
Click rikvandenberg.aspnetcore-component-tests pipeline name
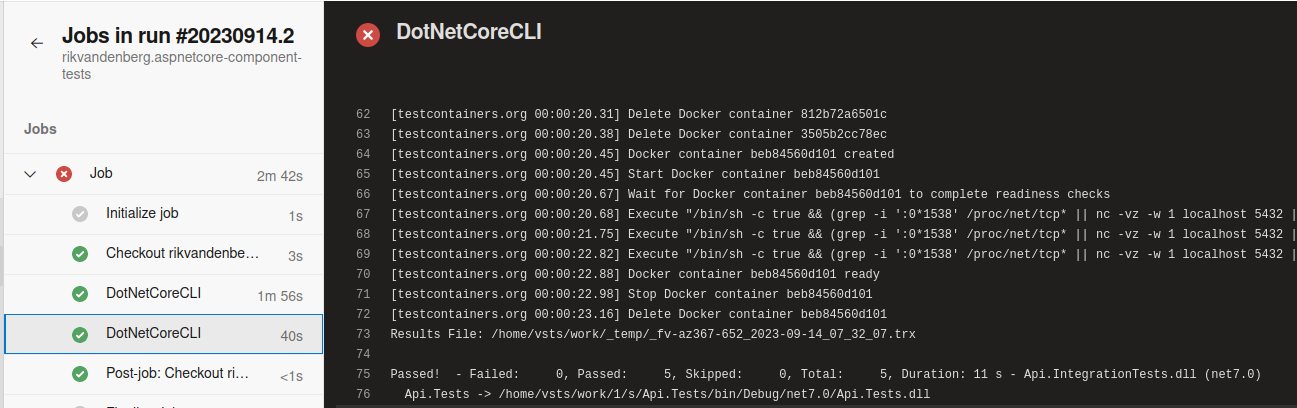(181, 66)
